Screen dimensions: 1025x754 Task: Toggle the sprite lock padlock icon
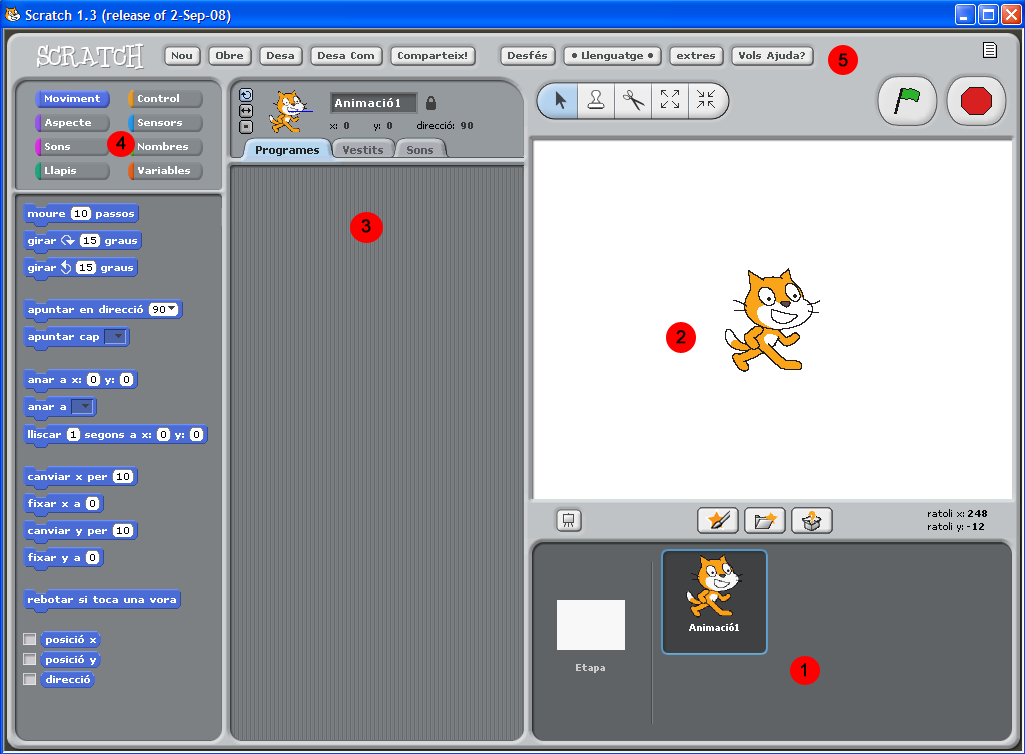pyautogui.click(x=431, y=103)
